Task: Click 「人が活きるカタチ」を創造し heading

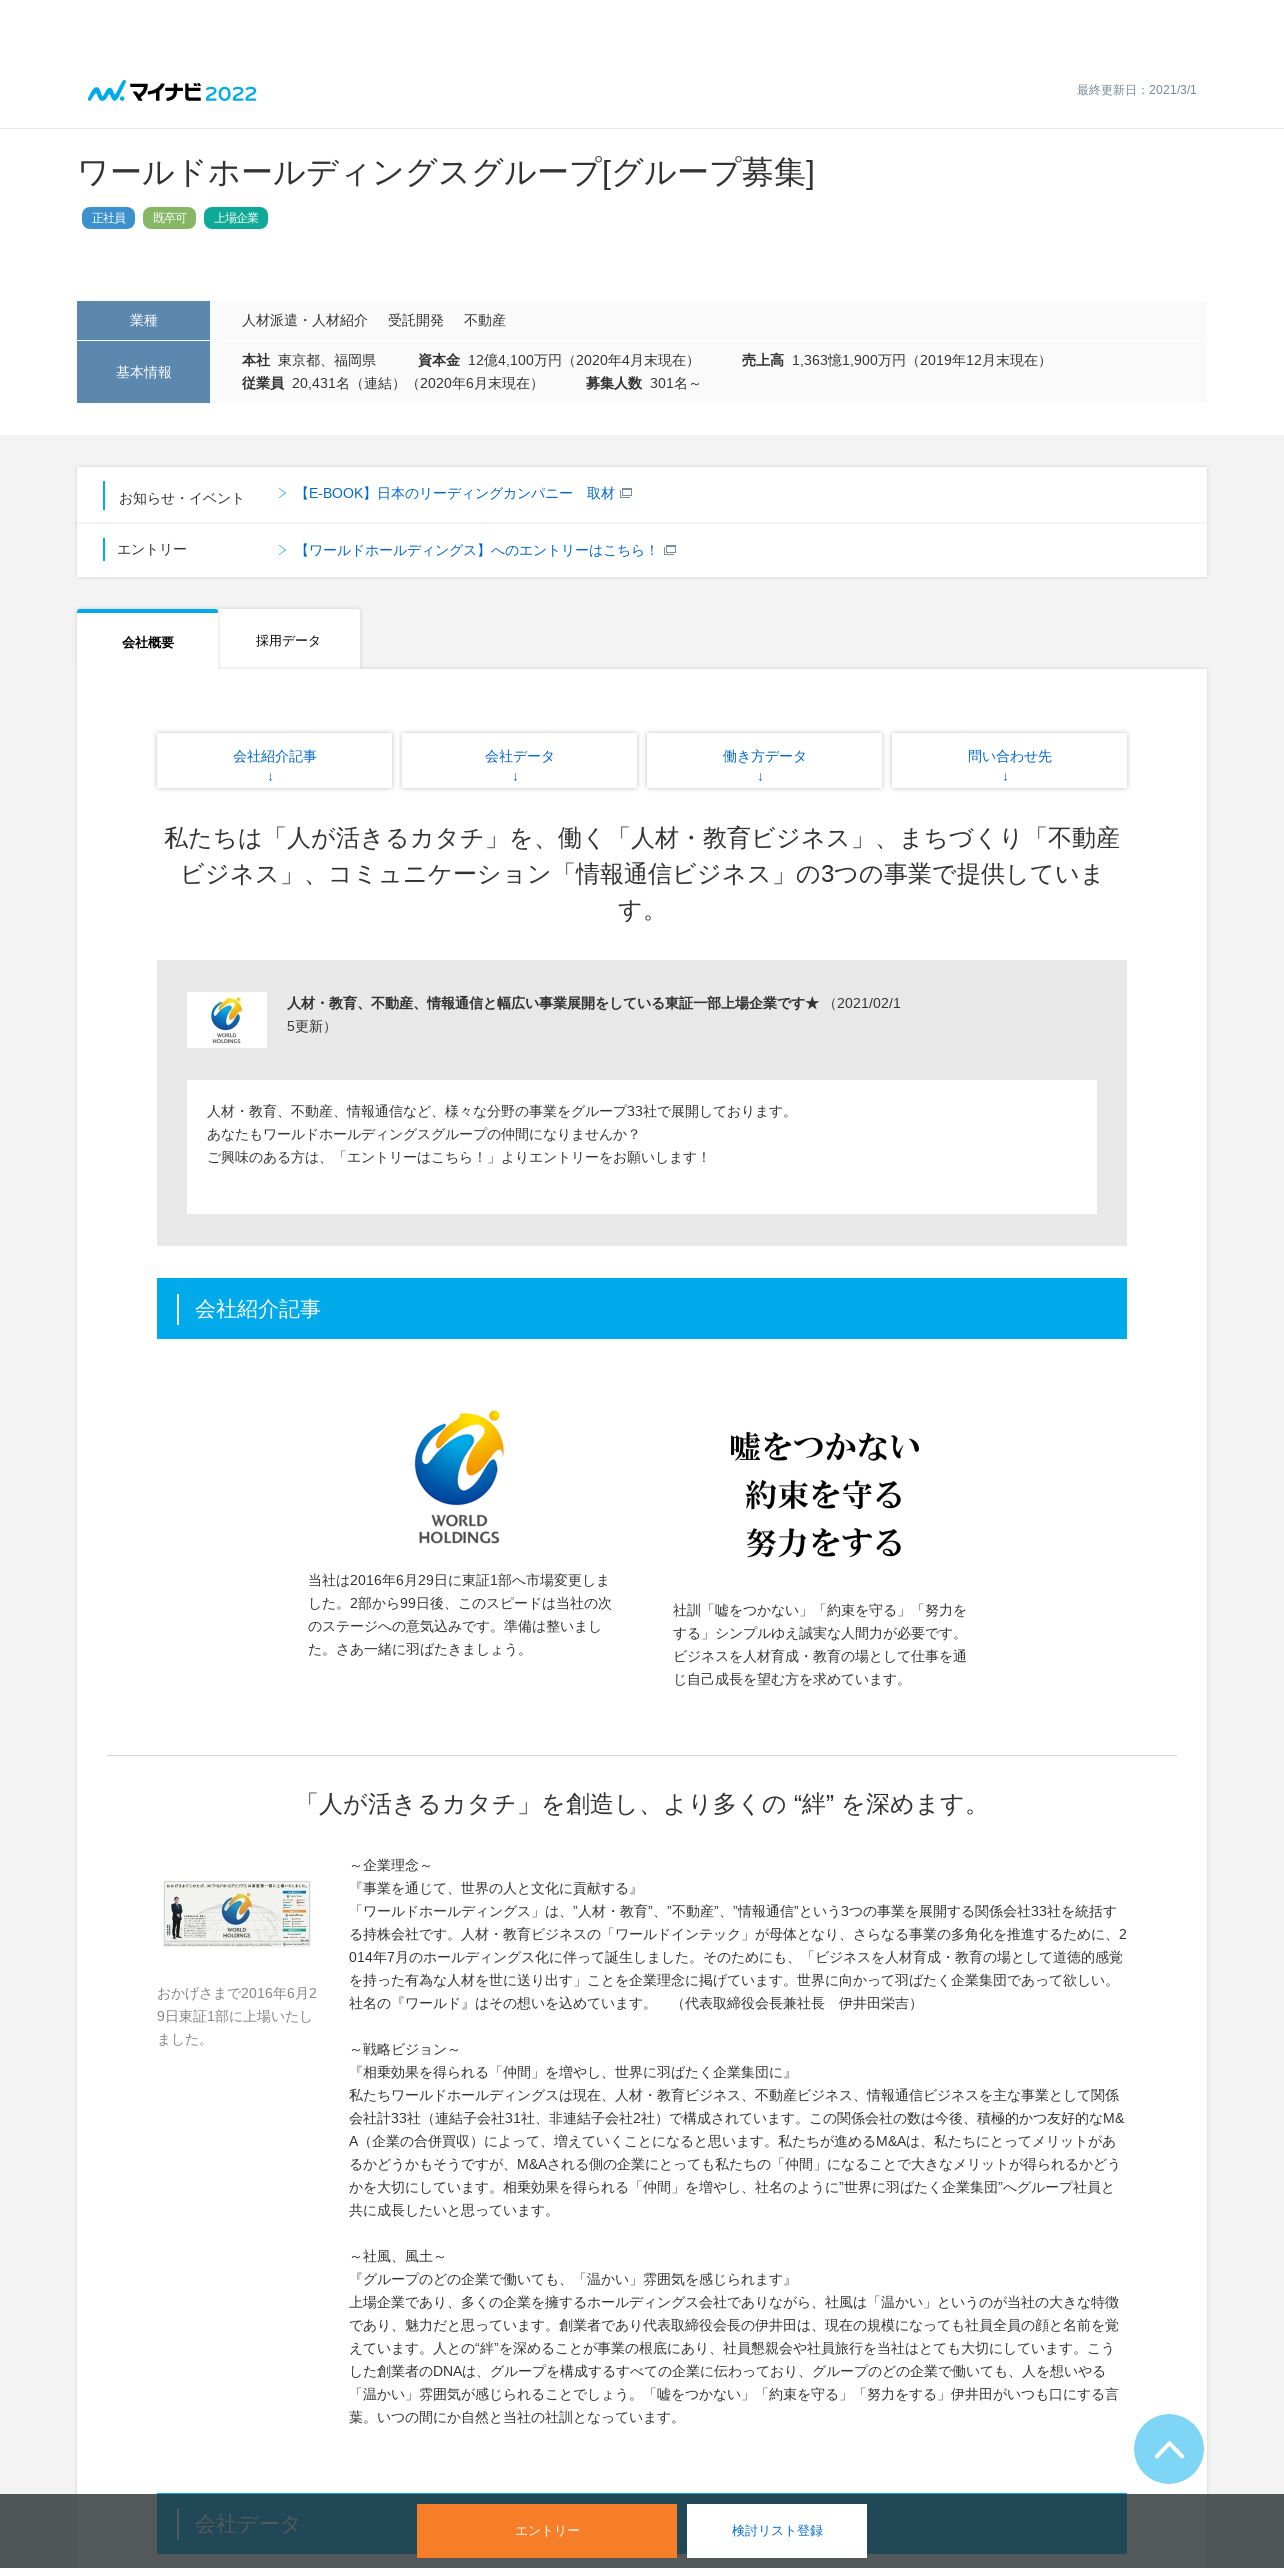Action: [x=642, y=1805]
